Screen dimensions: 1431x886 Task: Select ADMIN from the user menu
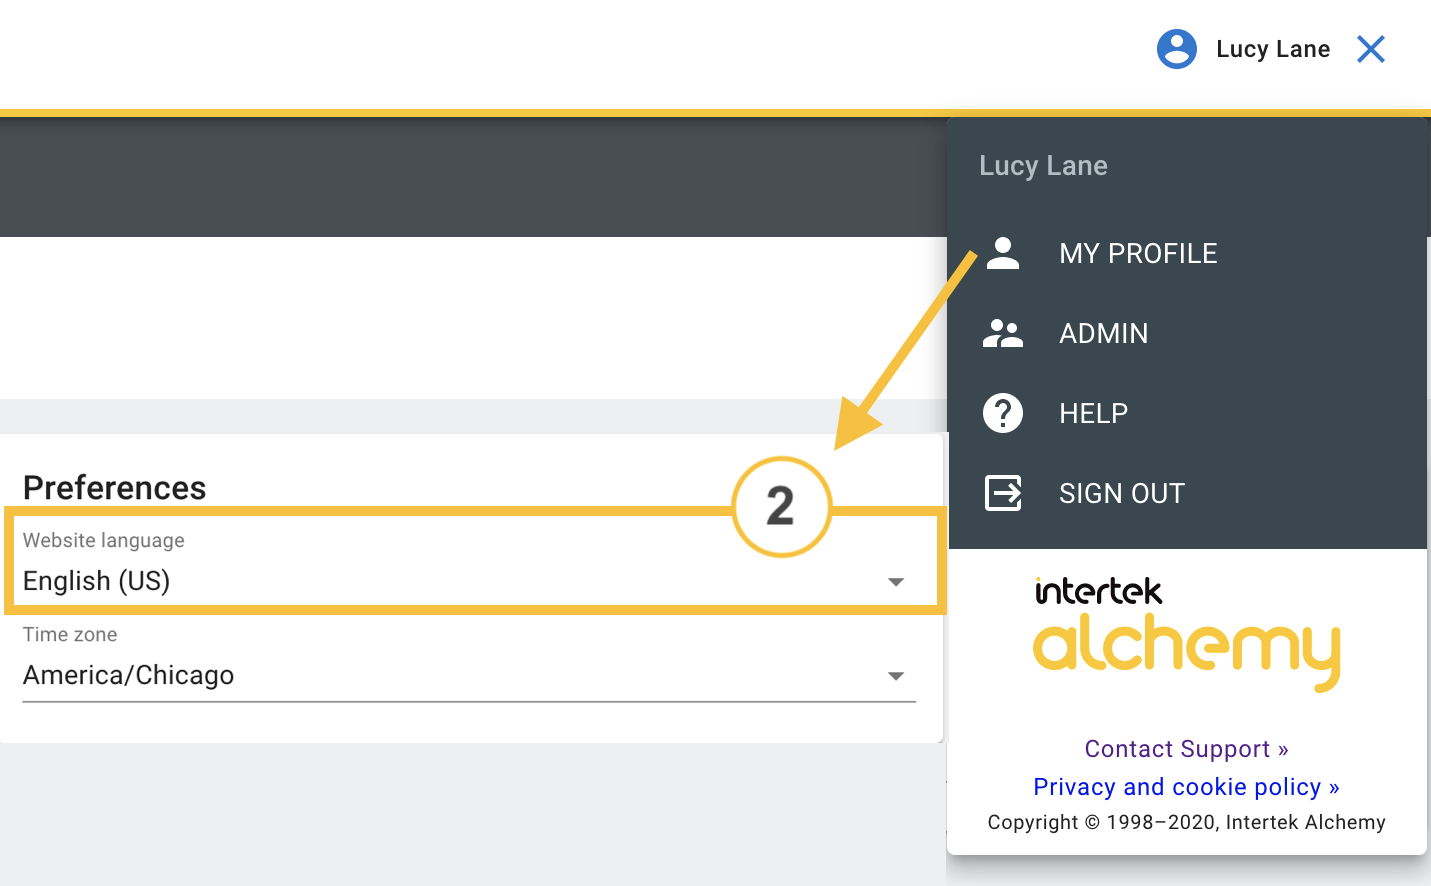(1104, 333)
